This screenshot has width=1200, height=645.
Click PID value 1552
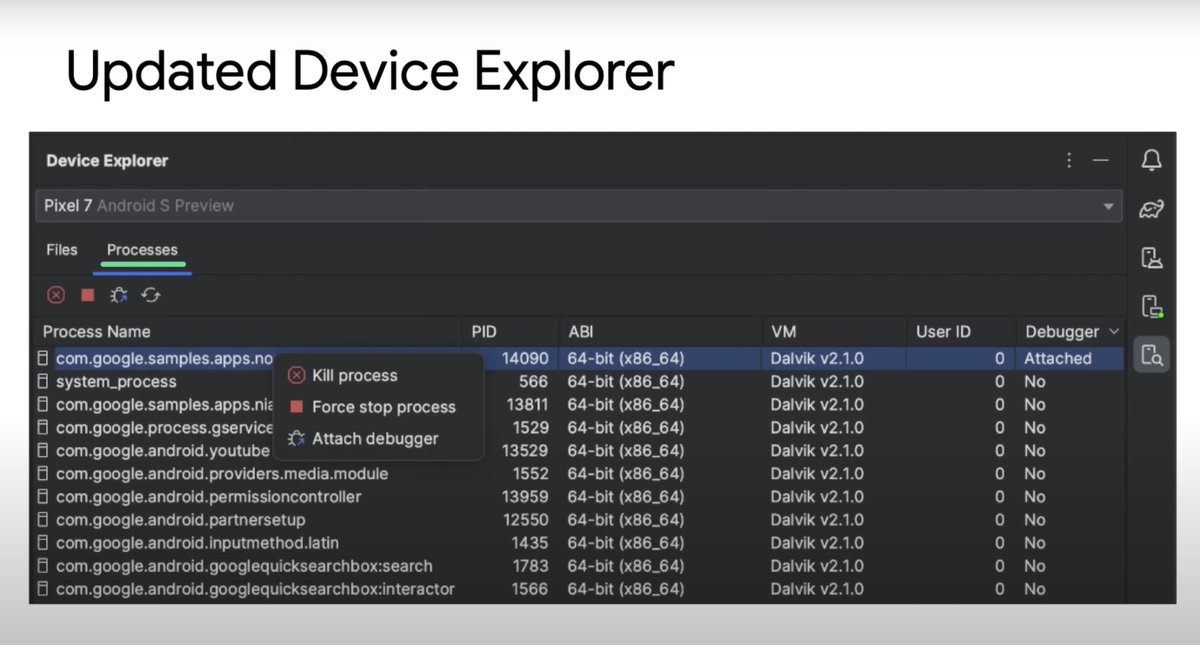[530, 473]
